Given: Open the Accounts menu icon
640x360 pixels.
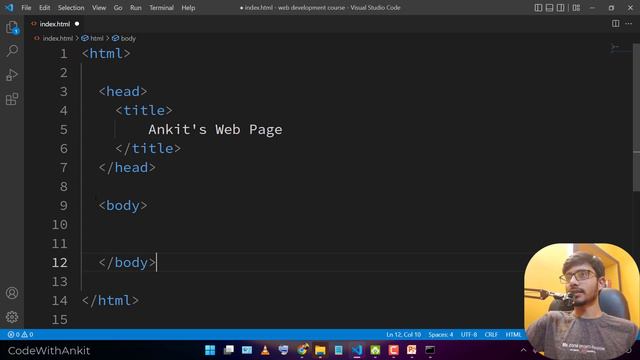Looking at the screenshot, I should coord(12,293).
